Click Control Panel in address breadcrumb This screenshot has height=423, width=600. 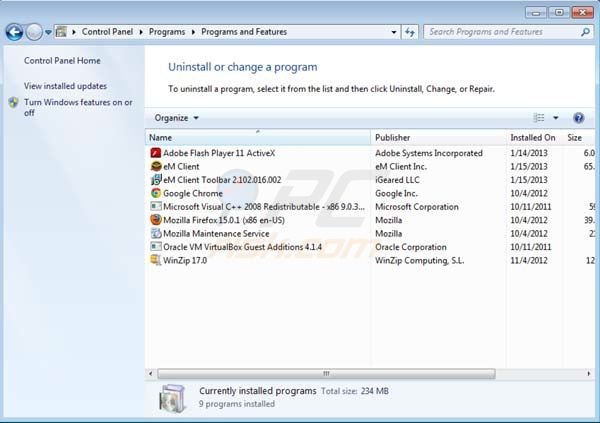pyautogui.click(x=107, y=32)
